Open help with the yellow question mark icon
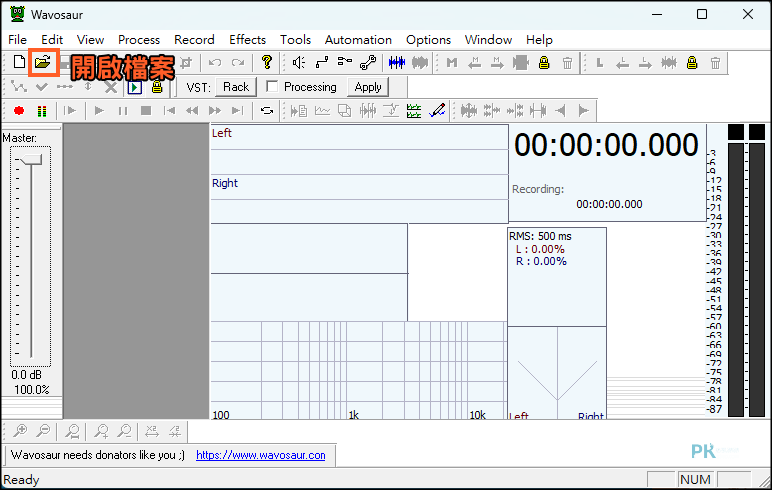The image size is (772, 490). coord(267,62)
